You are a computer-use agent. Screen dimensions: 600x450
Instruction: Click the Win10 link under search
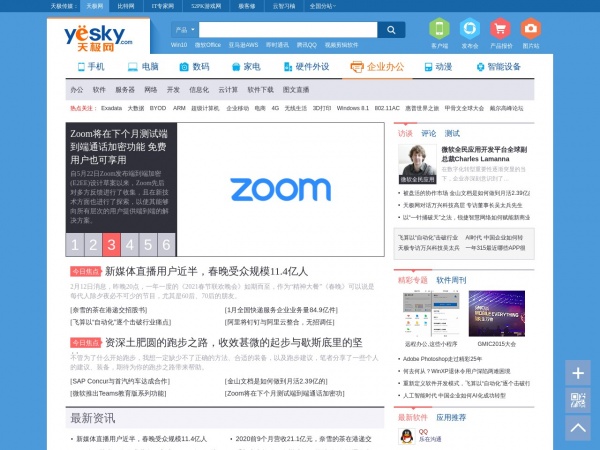(179, 45)
